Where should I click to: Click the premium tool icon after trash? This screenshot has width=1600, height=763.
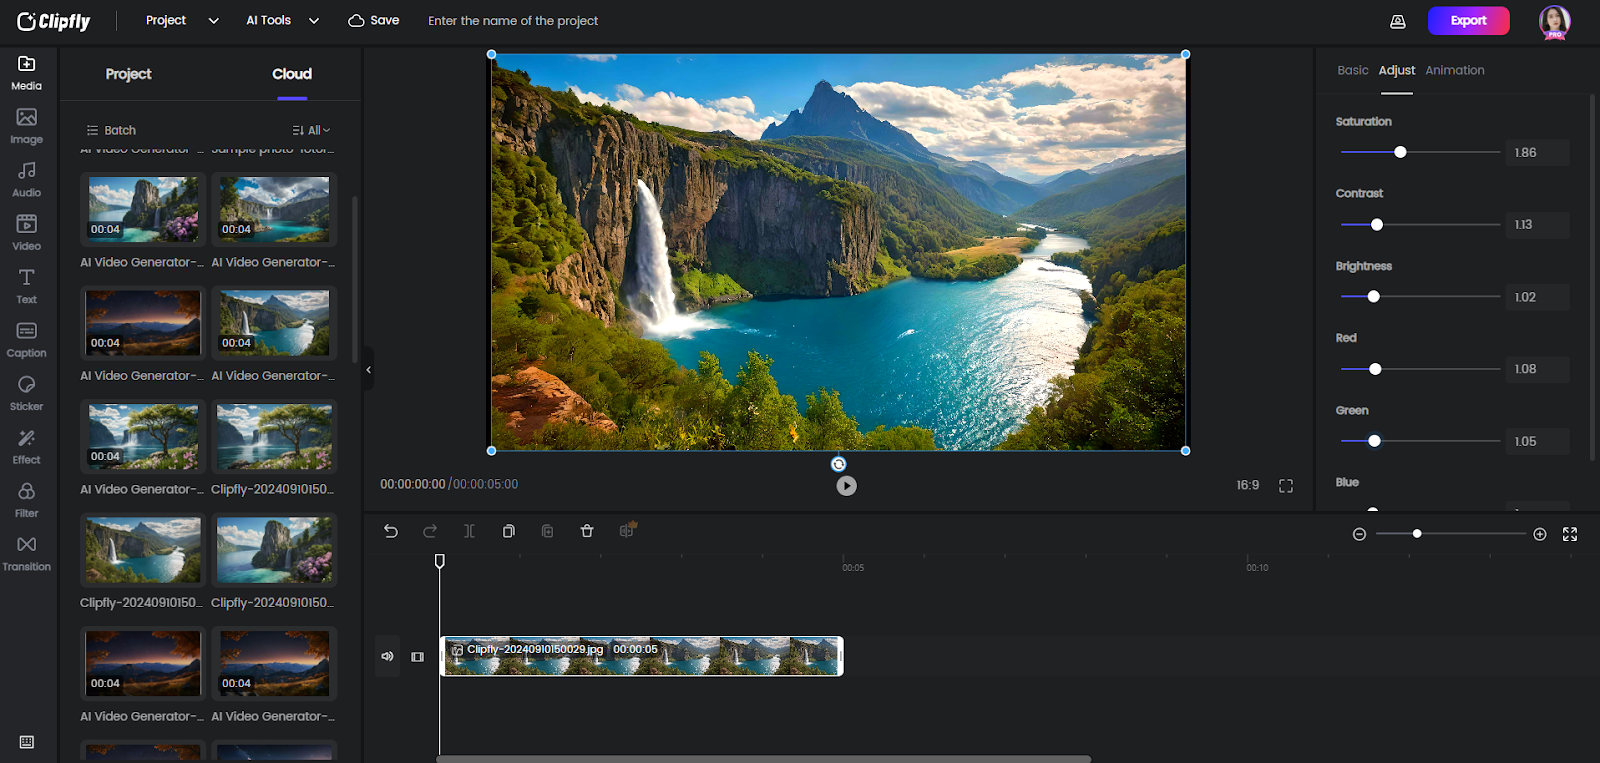click(x=627, y=530)
